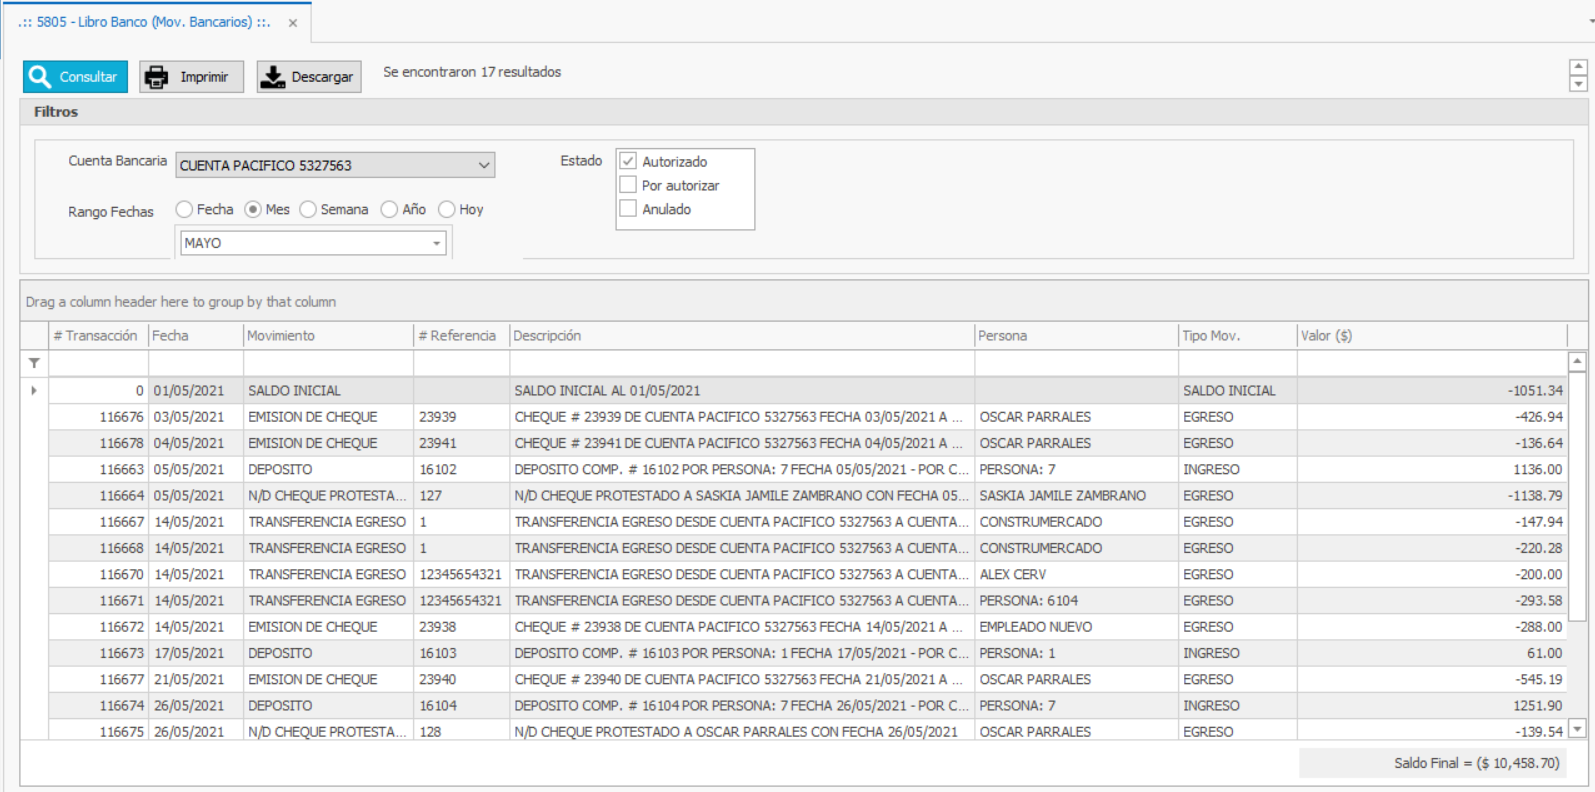Click value 1251.90 cell

click(1431, 706)
